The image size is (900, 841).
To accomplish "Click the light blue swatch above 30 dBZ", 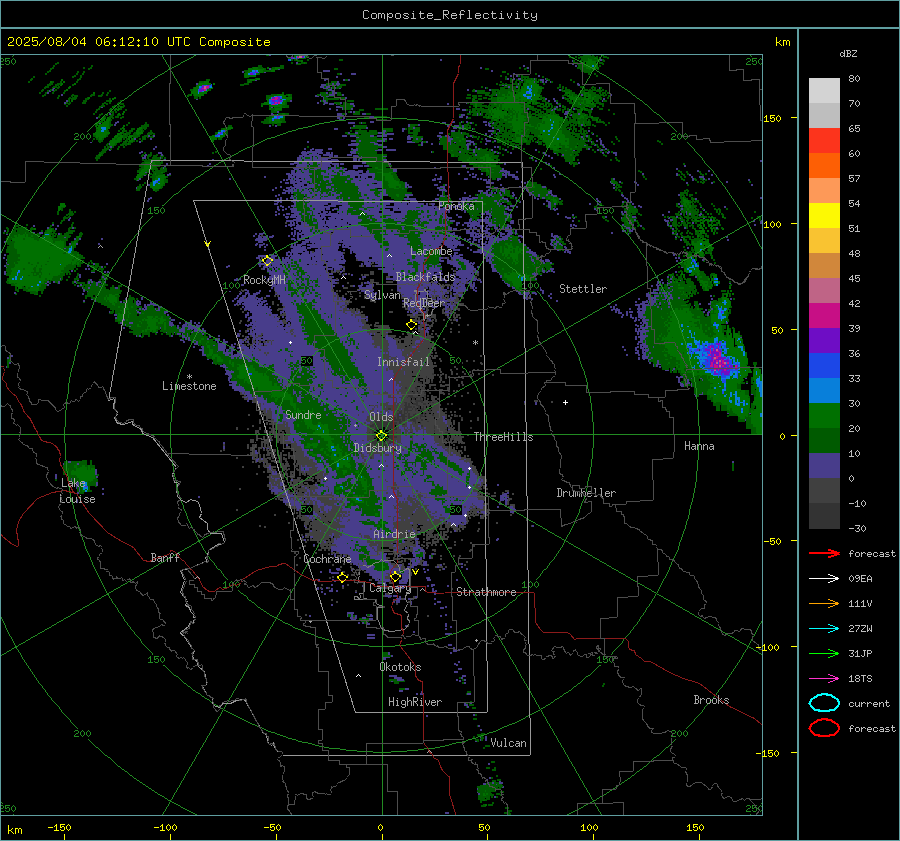I will click(x=824, y=390).
